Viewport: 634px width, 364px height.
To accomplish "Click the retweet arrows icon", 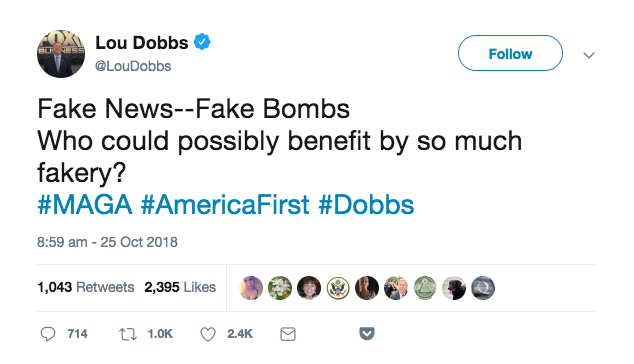I will (128, 334).
